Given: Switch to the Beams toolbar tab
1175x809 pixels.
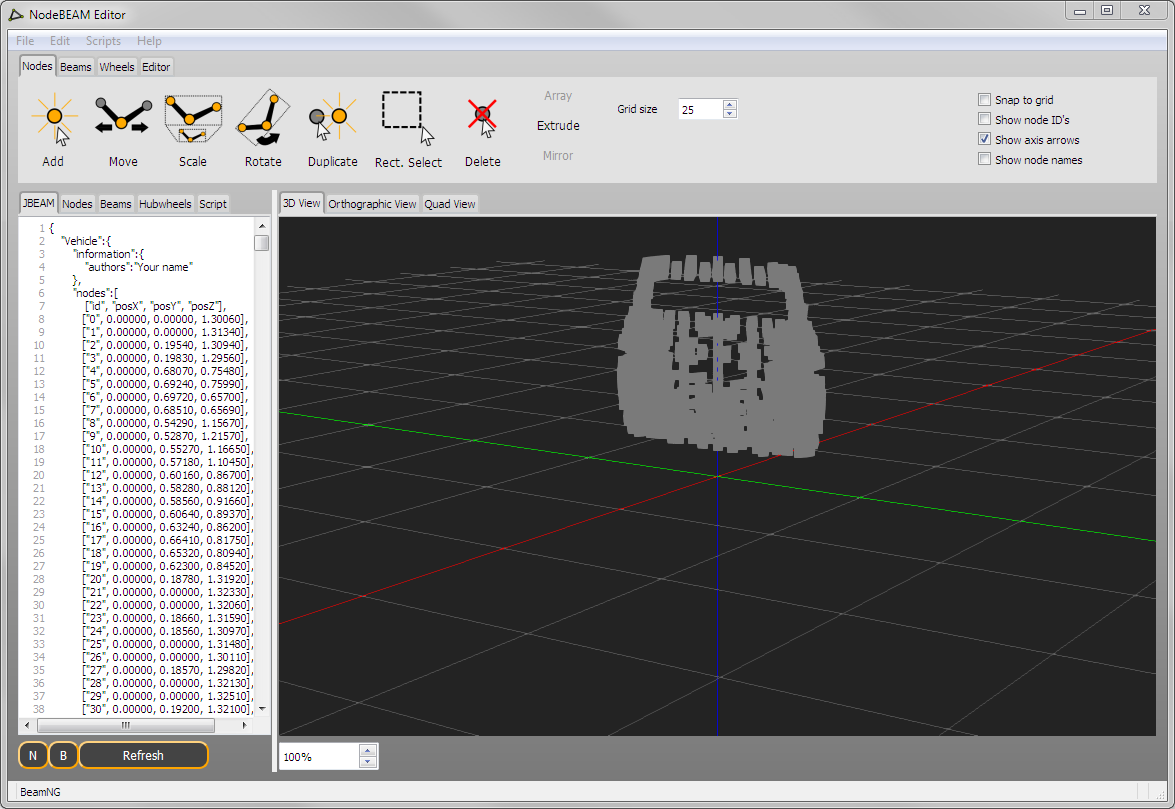Looking at the screenshot, I should click(x=76, y=67).
